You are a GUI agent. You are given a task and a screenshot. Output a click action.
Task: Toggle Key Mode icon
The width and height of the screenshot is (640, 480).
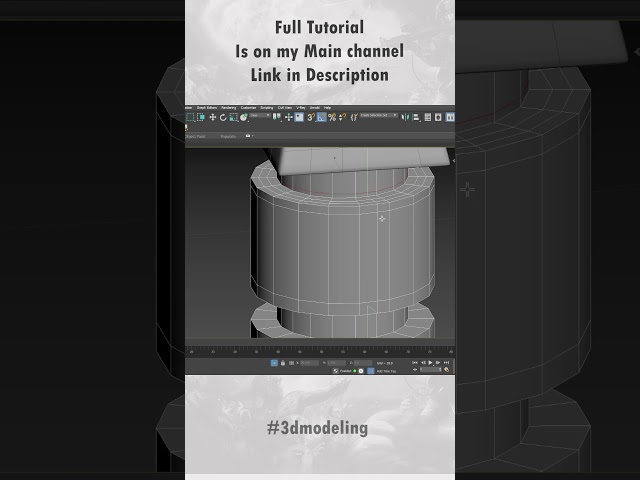pyautogui.click(x=415, y=370)
